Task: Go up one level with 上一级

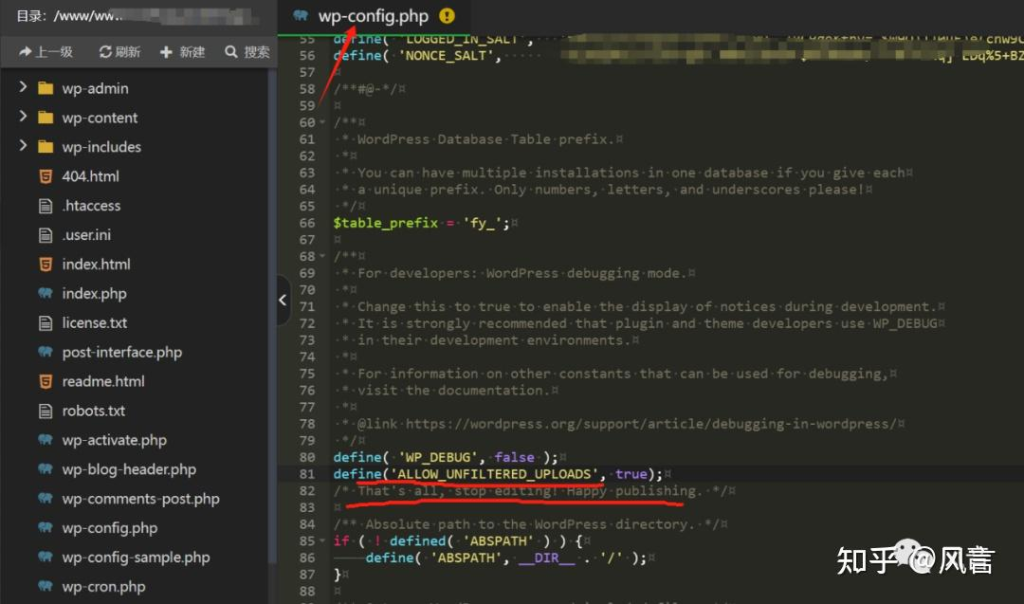Action: (x=46, y=52)
